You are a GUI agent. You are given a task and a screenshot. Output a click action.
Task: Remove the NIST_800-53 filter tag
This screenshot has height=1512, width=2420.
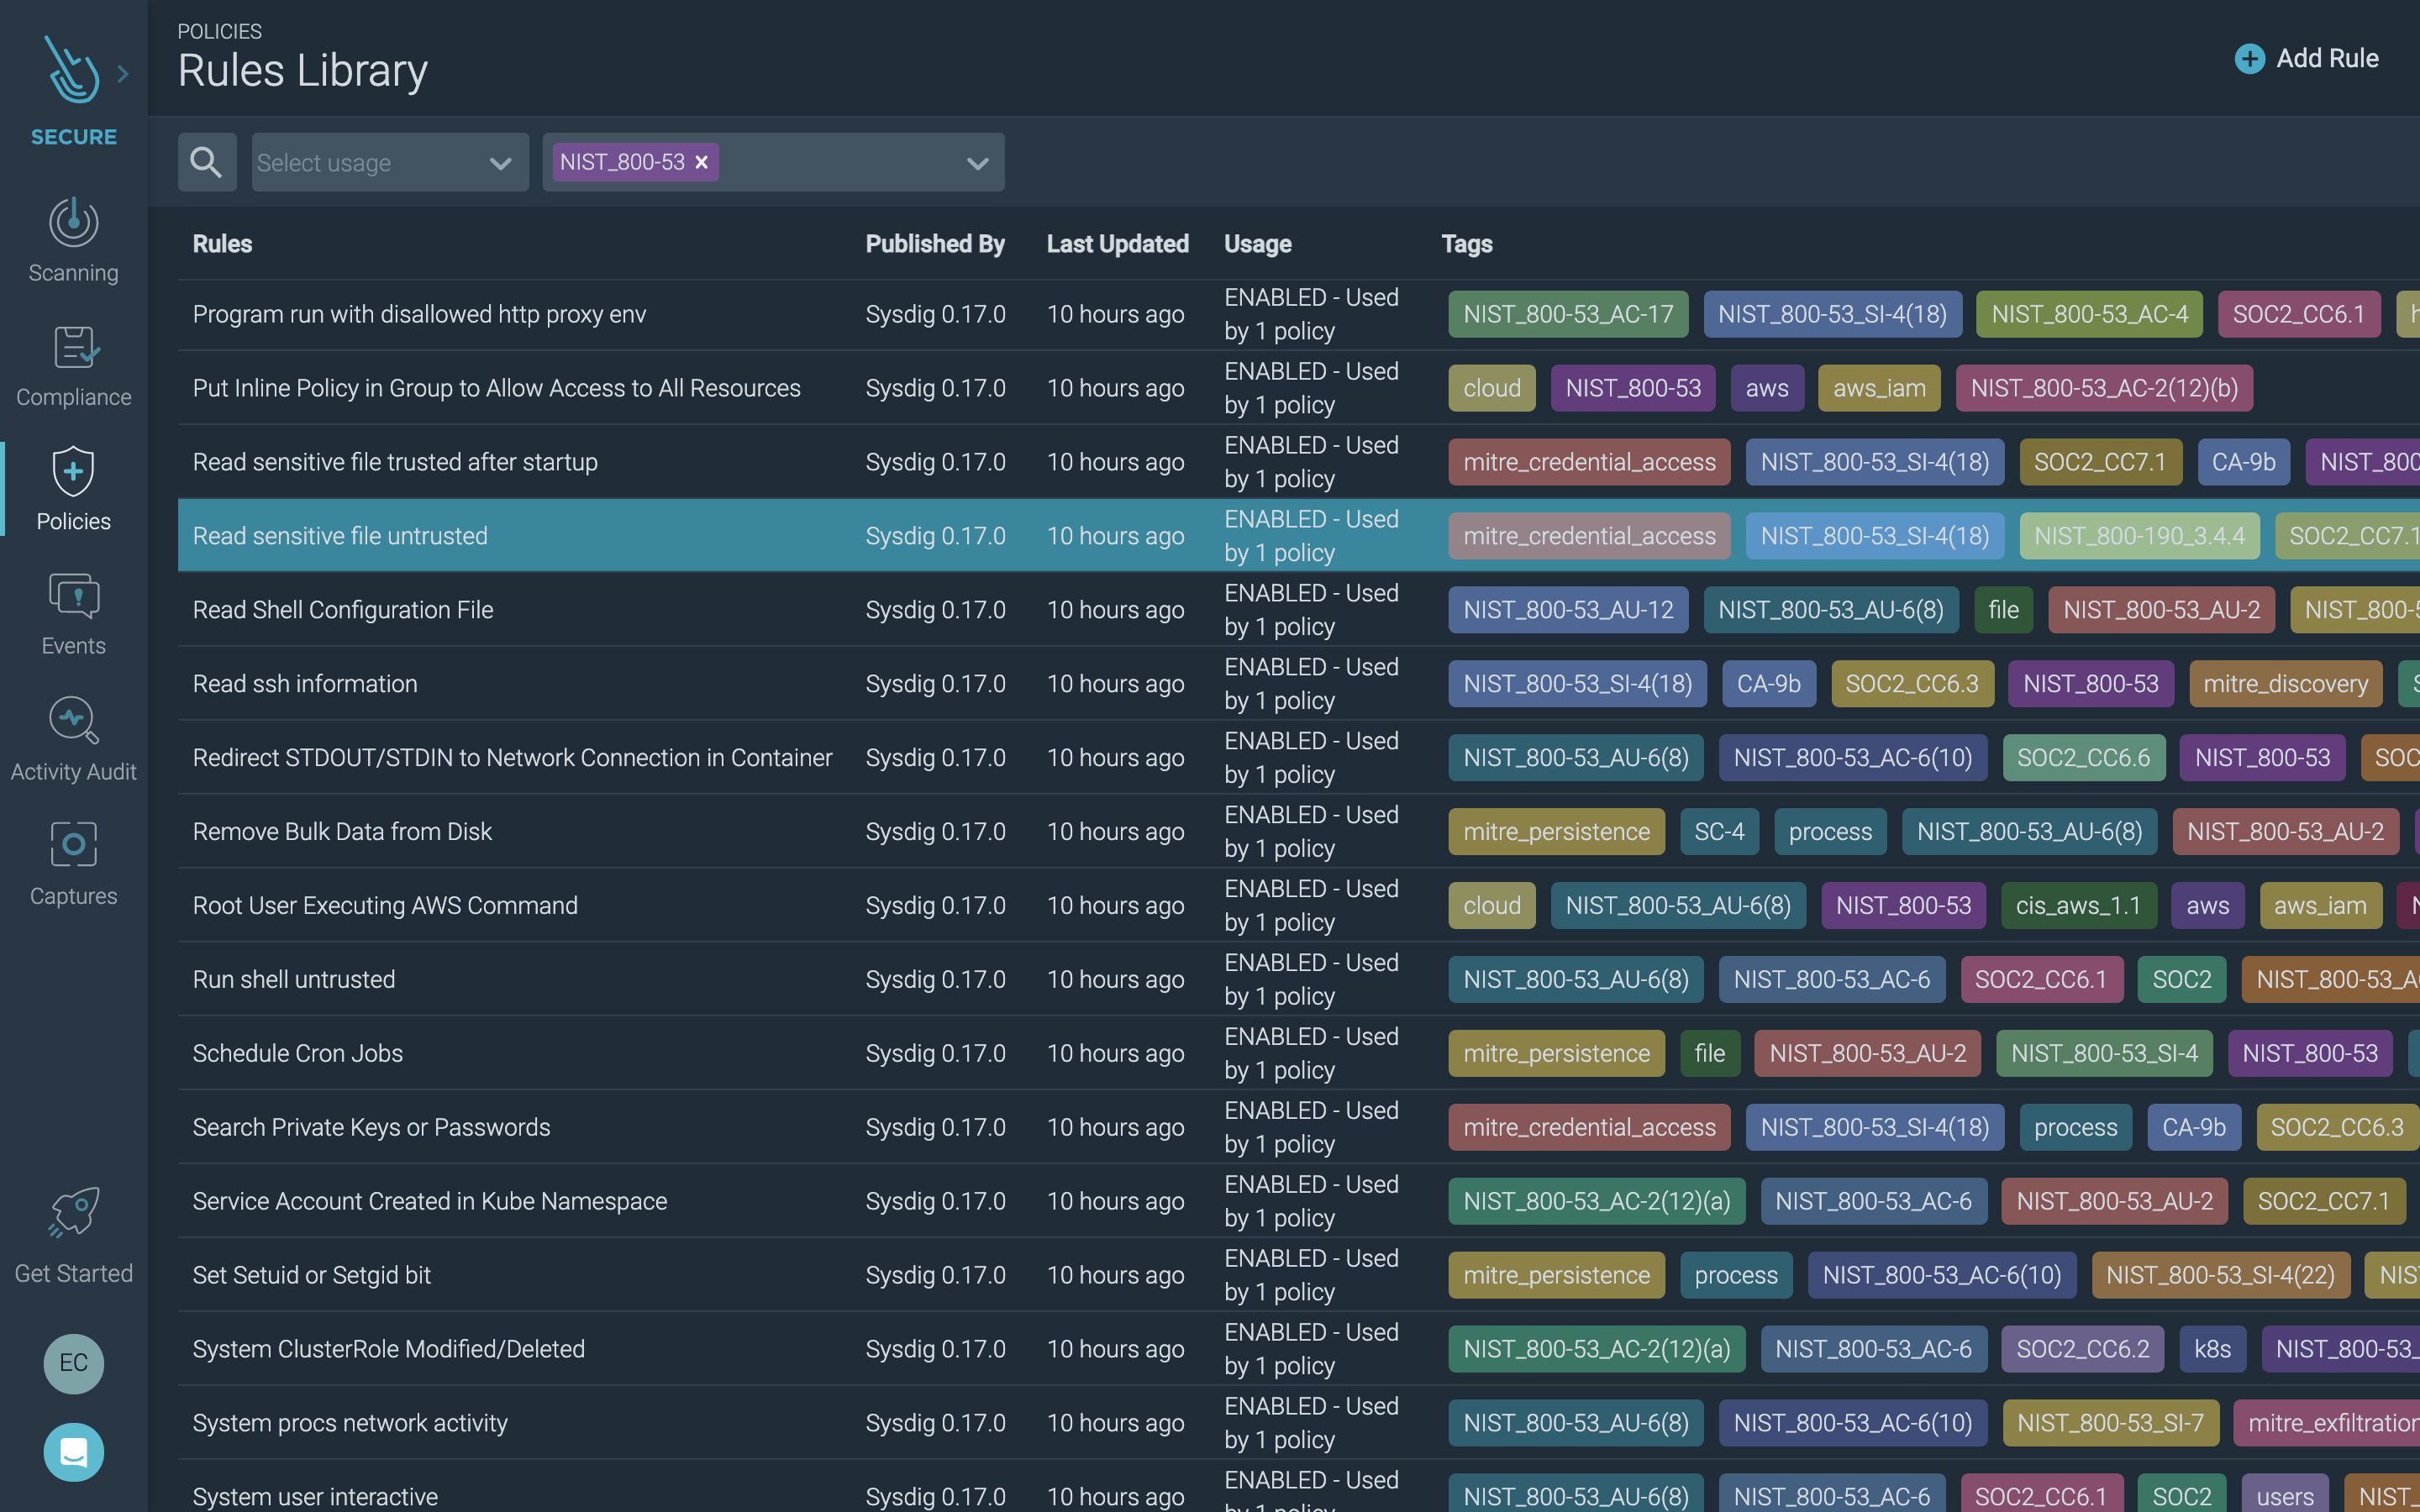point(701,162)
